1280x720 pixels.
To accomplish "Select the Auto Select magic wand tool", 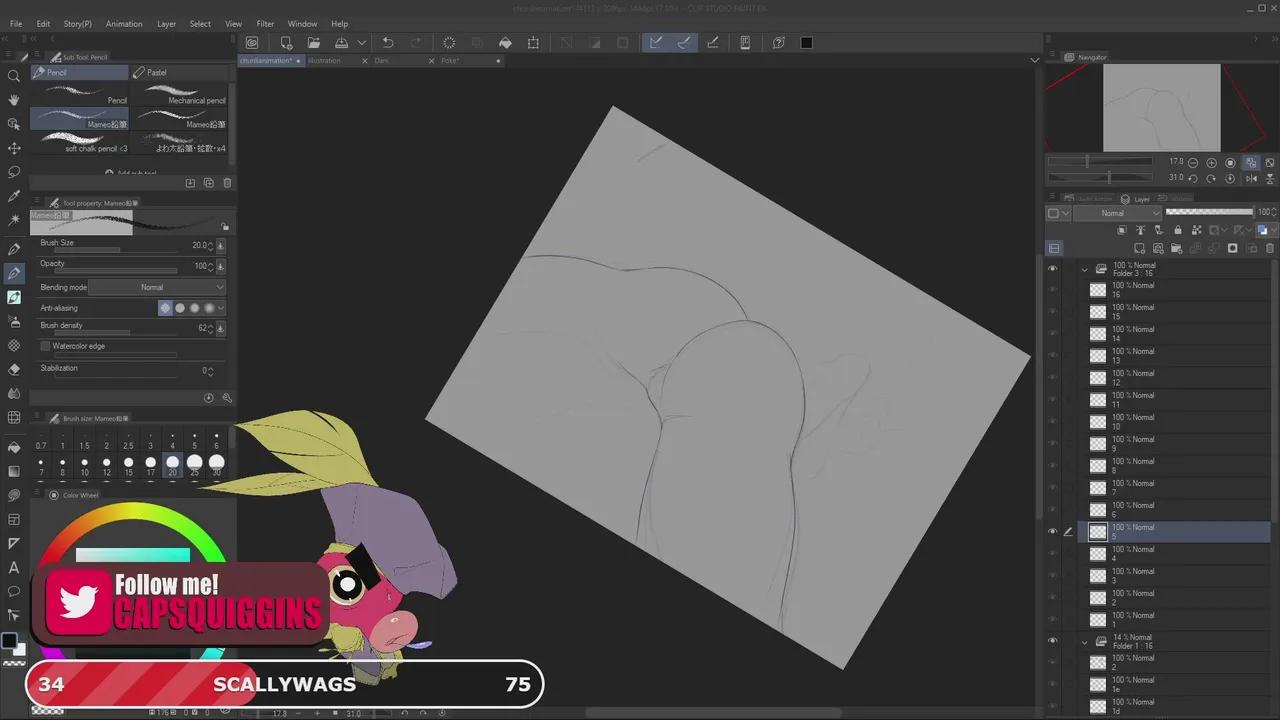I will [14, 220].
